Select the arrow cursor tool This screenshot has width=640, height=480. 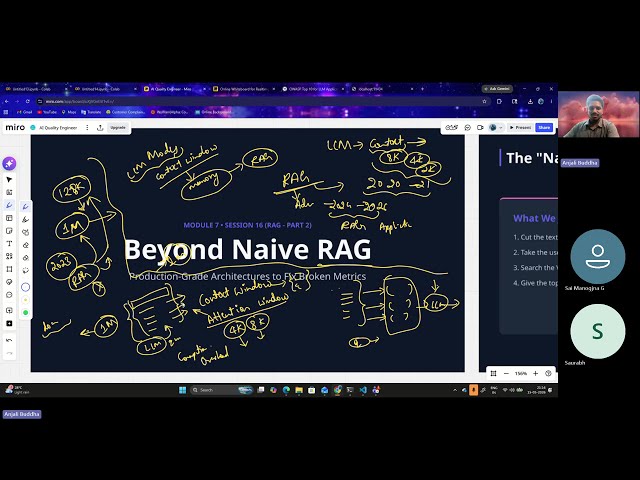pos(9,180)
